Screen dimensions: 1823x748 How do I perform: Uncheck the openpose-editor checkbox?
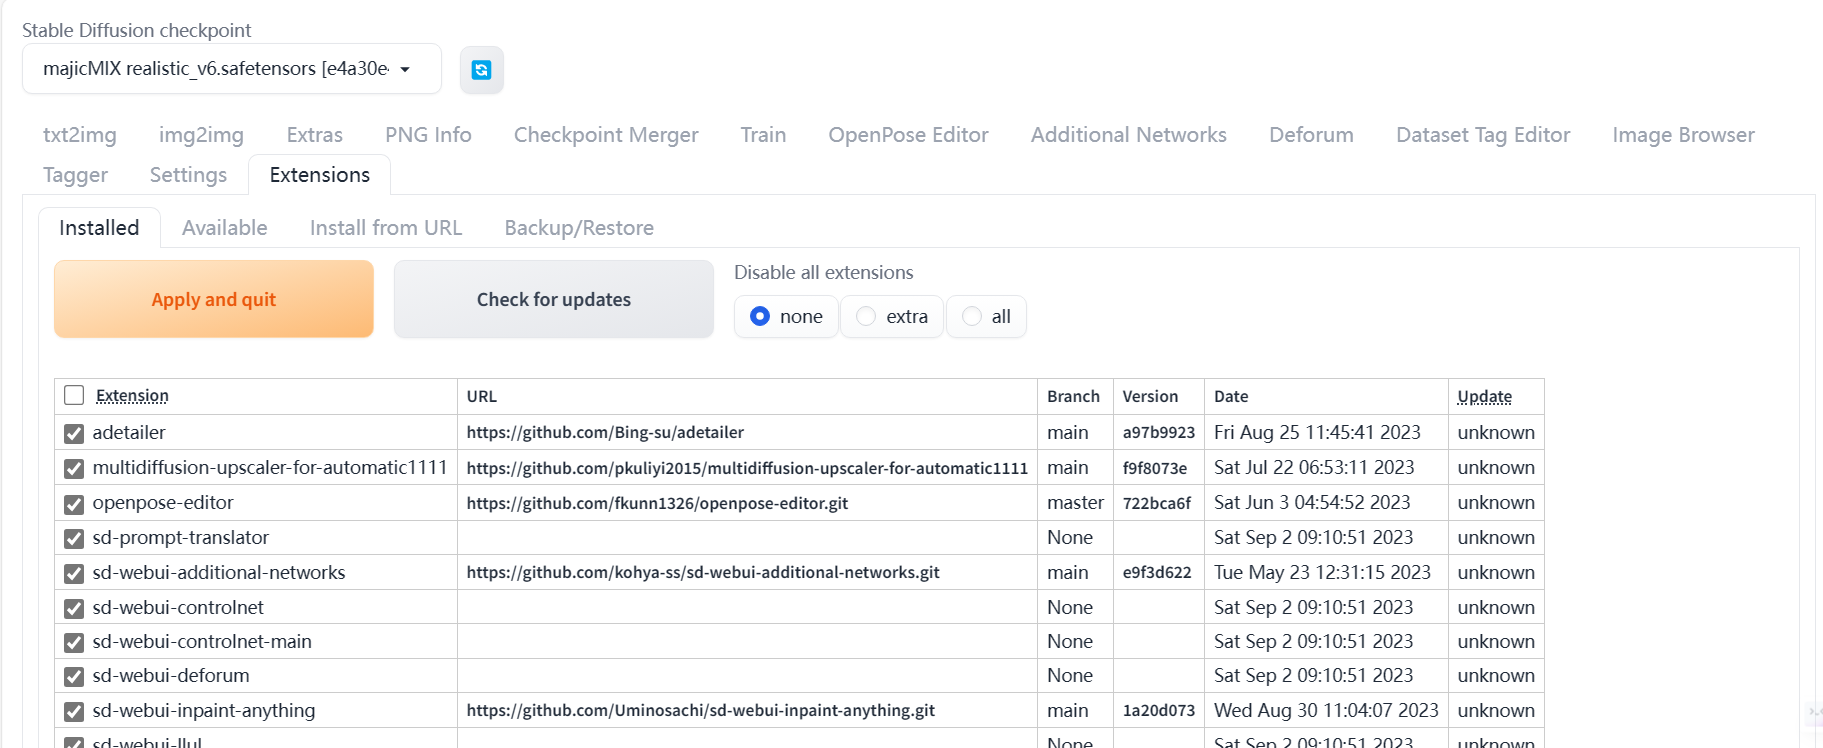tap(74, 503)
